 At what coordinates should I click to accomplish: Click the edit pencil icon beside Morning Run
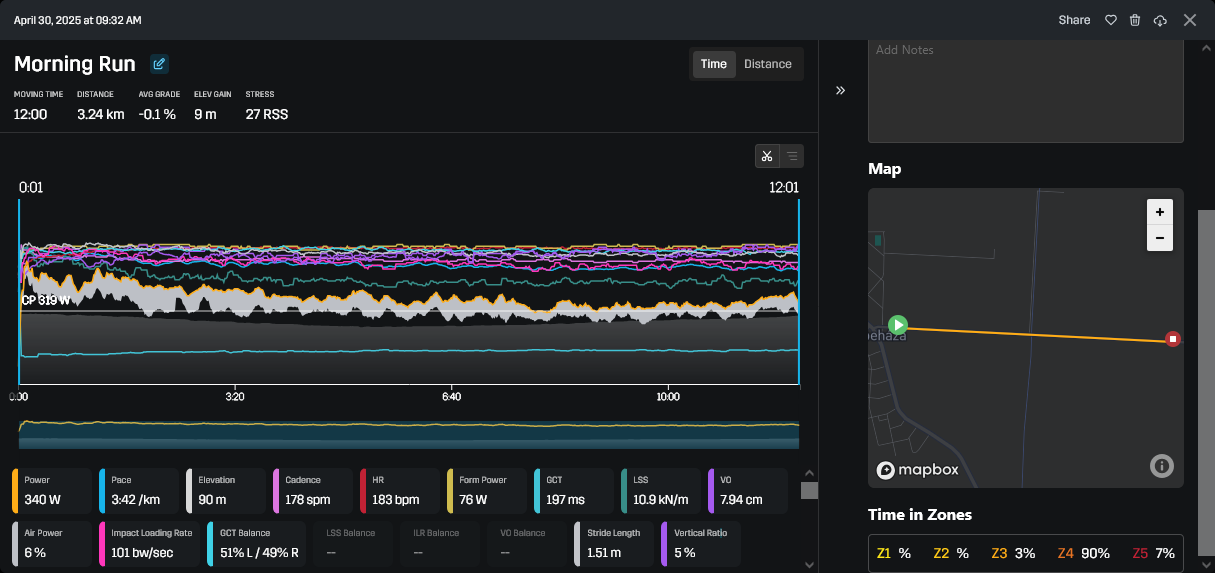tap(159, 64)
